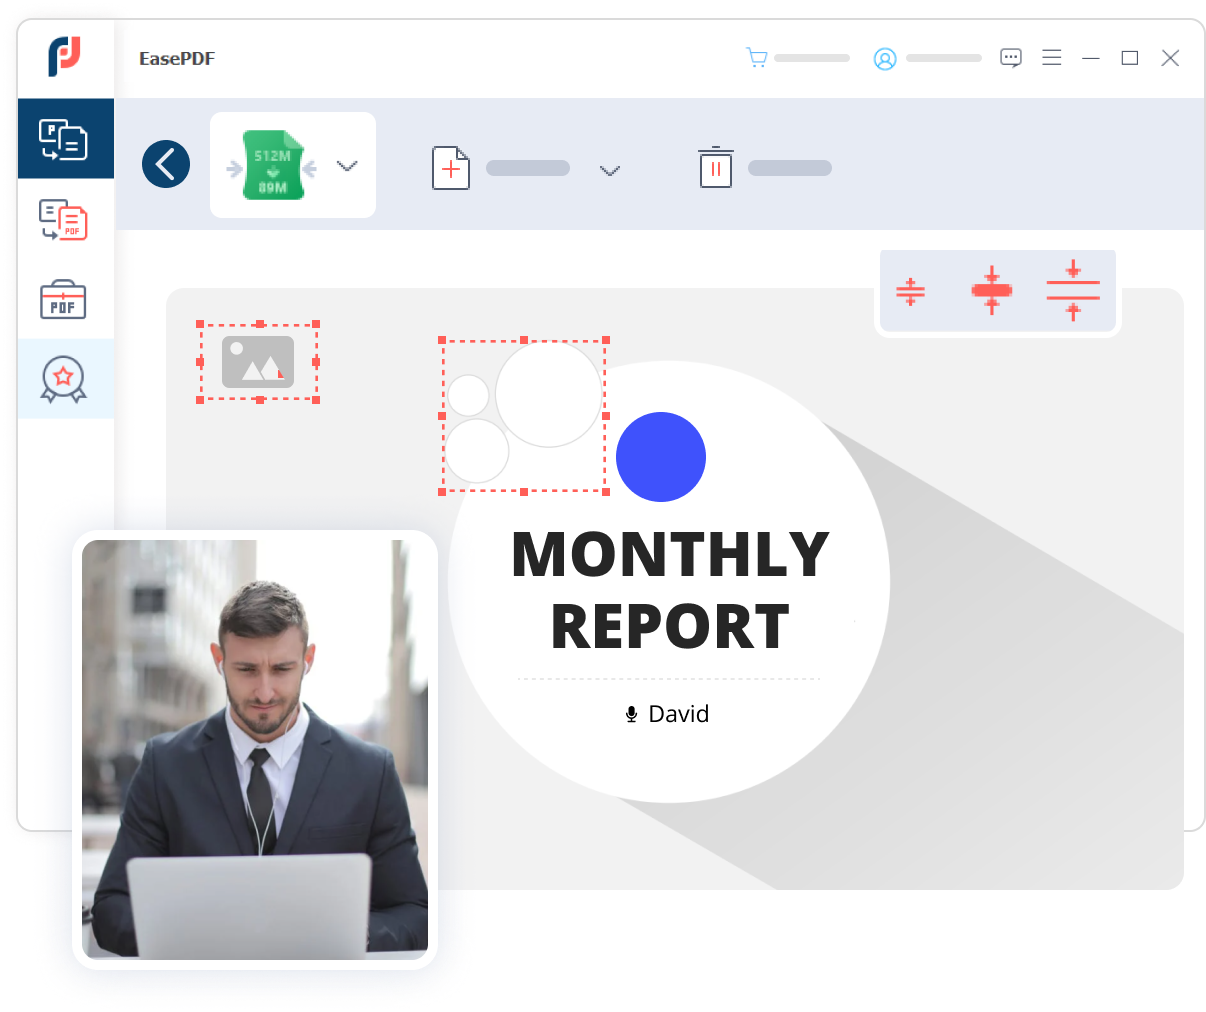Screen dimensions: 1206x1012
Task: Open the hamburger menu at top right
Action: [x=1052, y=57]
